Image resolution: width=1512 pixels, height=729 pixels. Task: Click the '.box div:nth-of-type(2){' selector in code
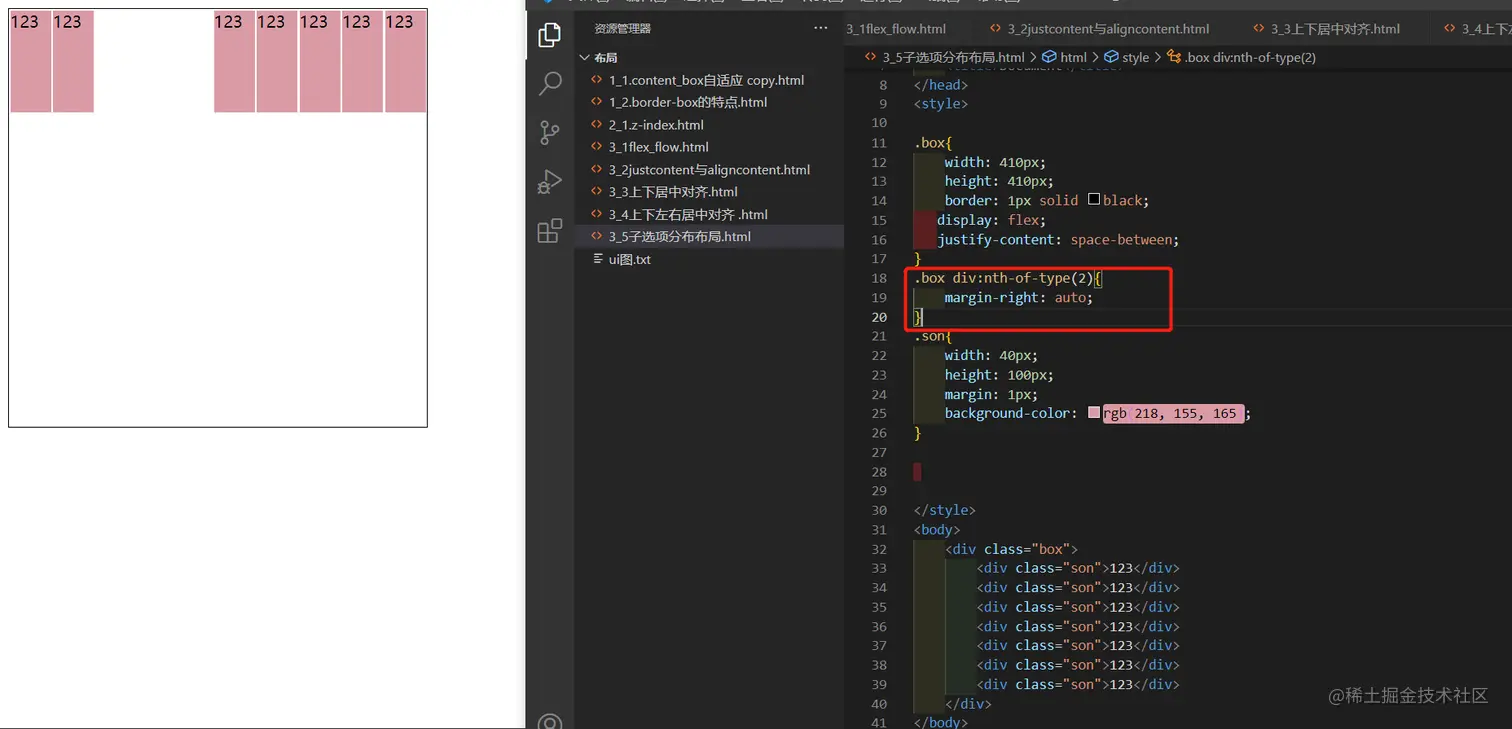[x=1008, y=278]
